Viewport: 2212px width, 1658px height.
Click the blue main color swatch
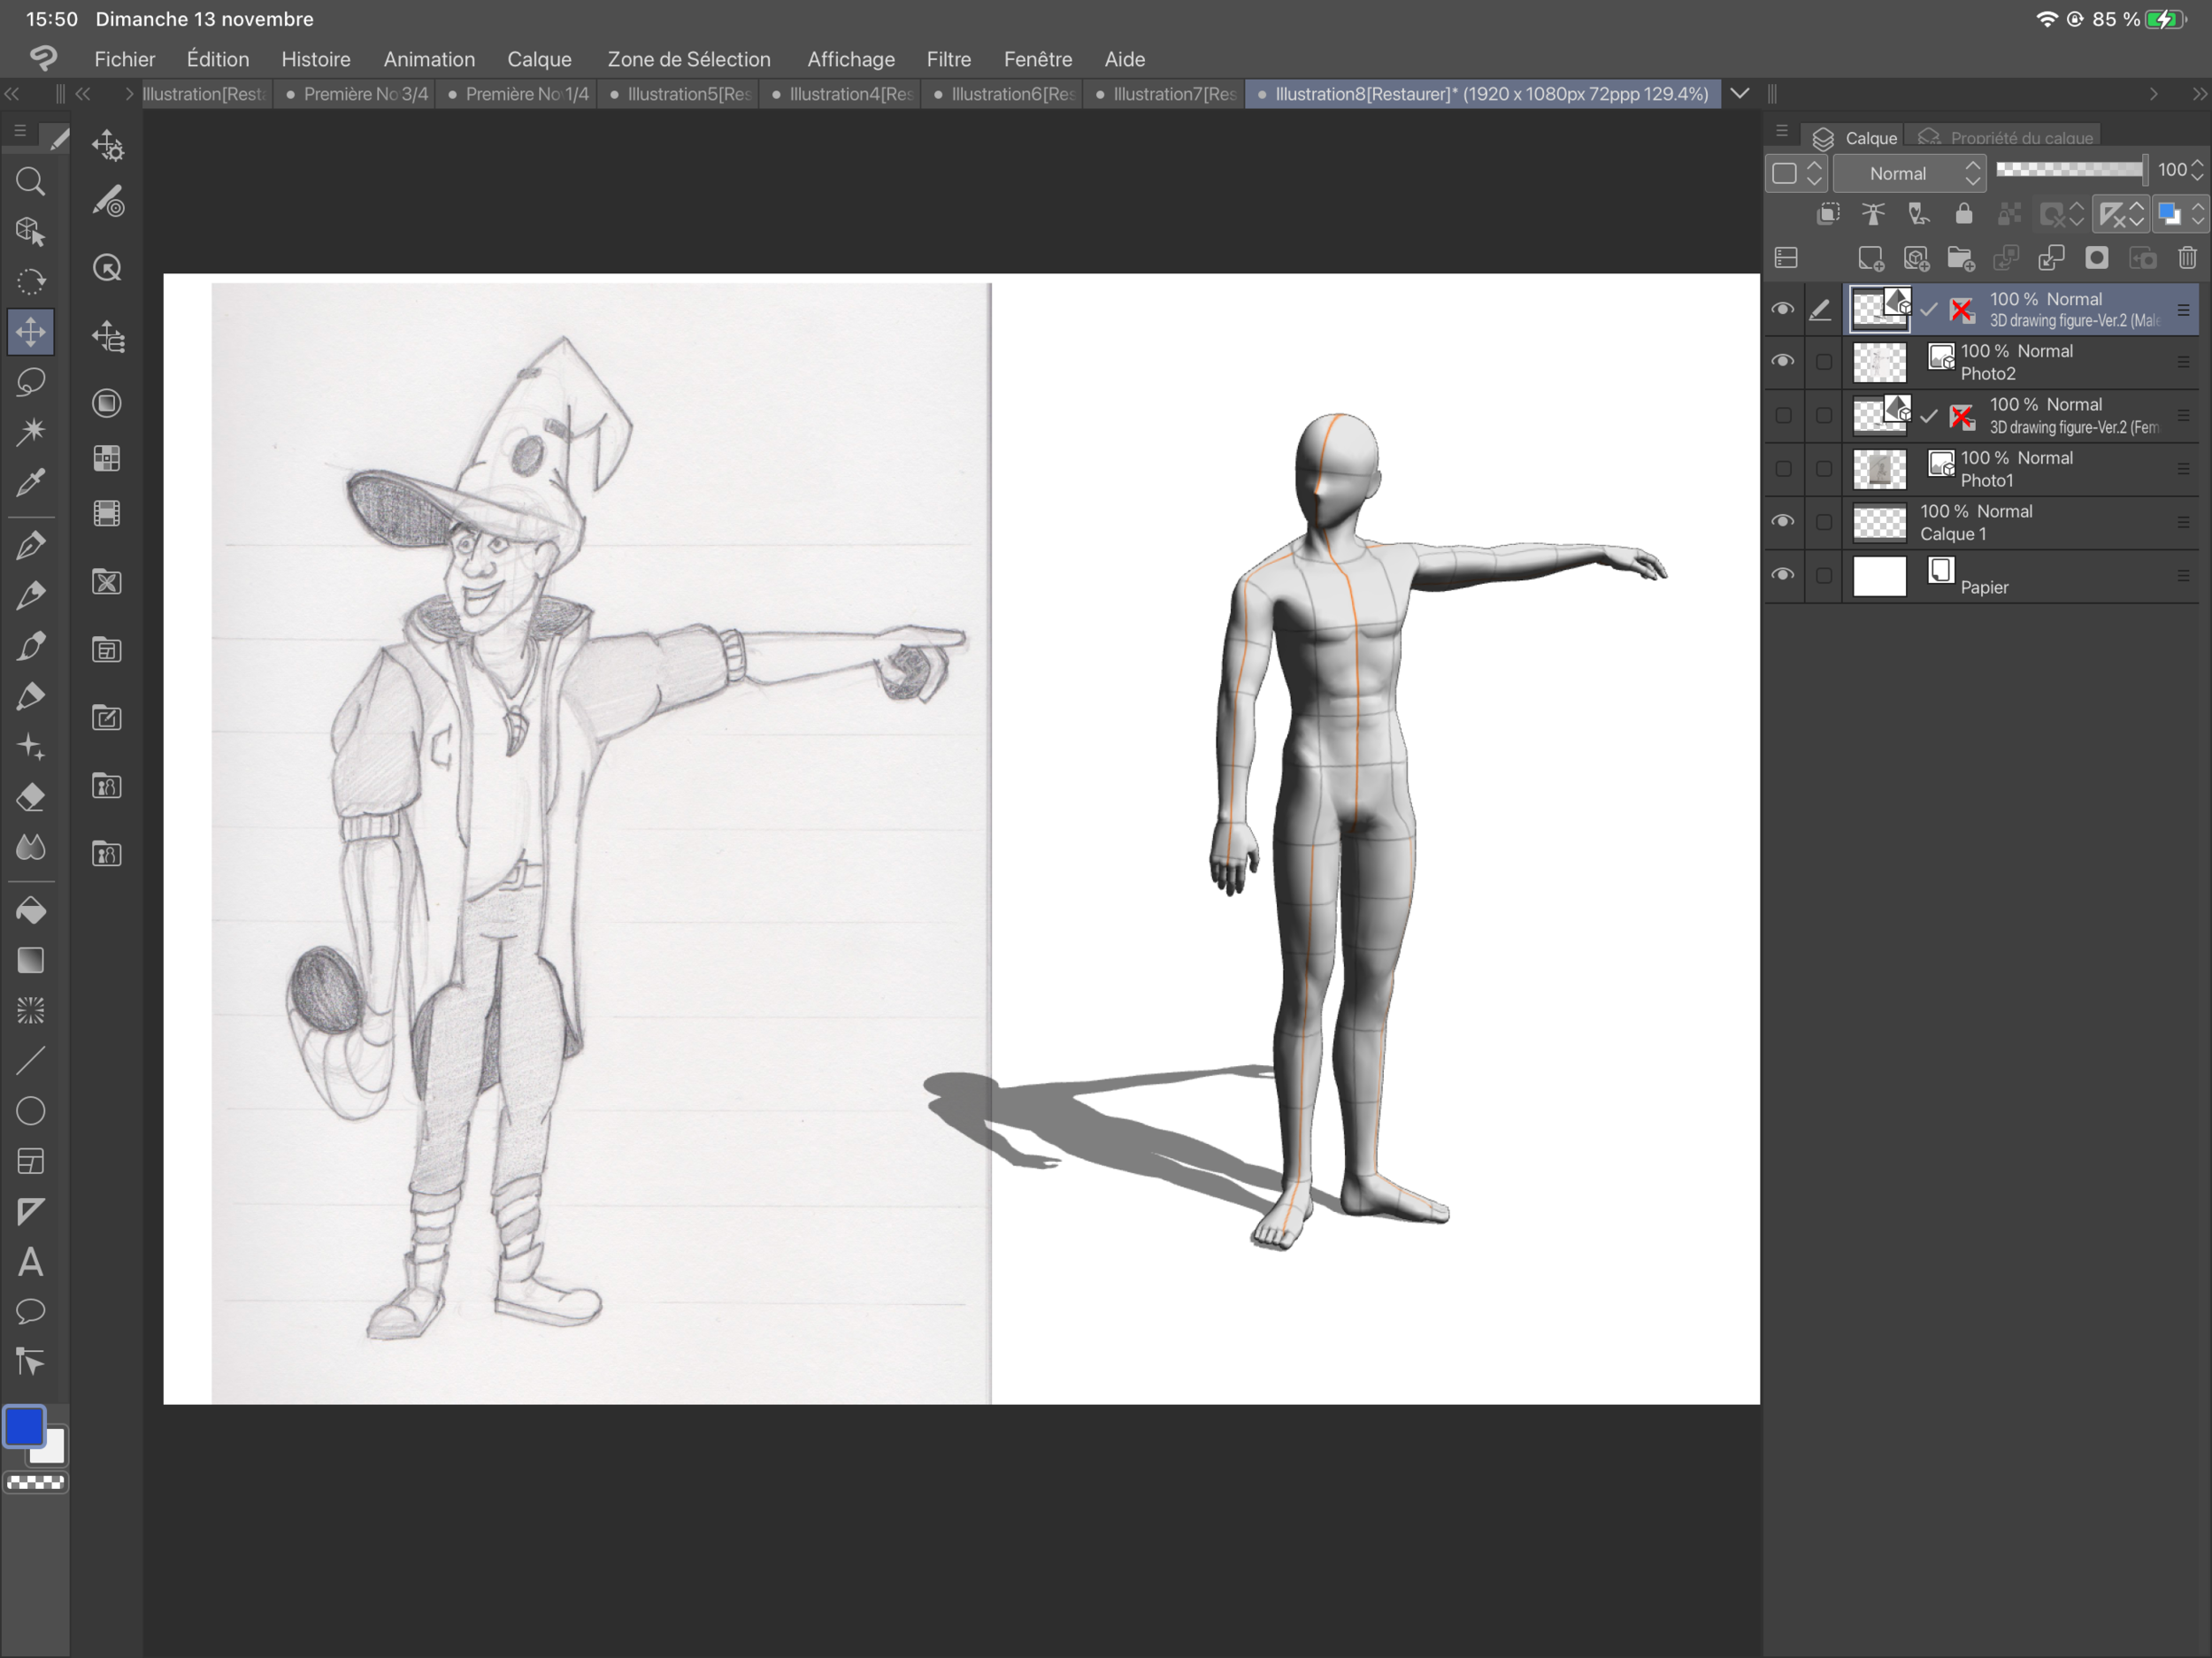click(x=24, y=1427)
